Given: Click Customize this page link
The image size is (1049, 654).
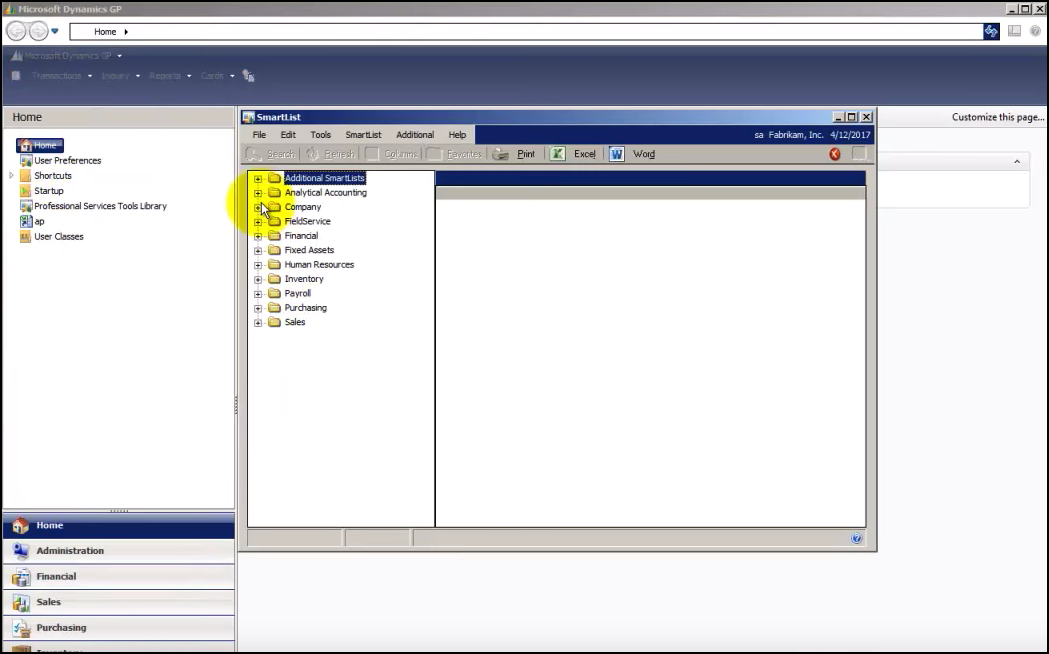Looking at the screenshot, I should [997, 117].
